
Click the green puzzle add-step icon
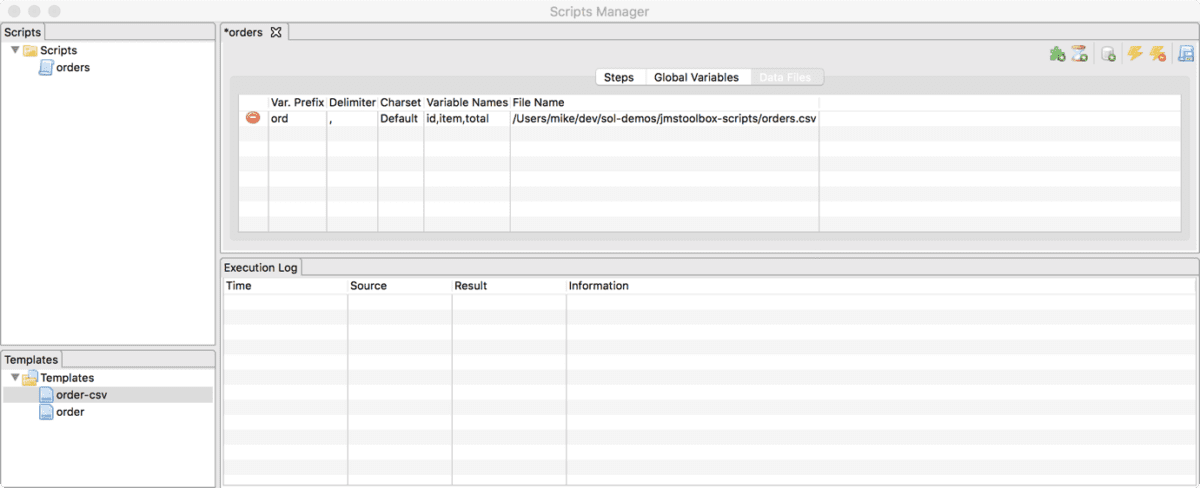click(x=1056, y=54)
